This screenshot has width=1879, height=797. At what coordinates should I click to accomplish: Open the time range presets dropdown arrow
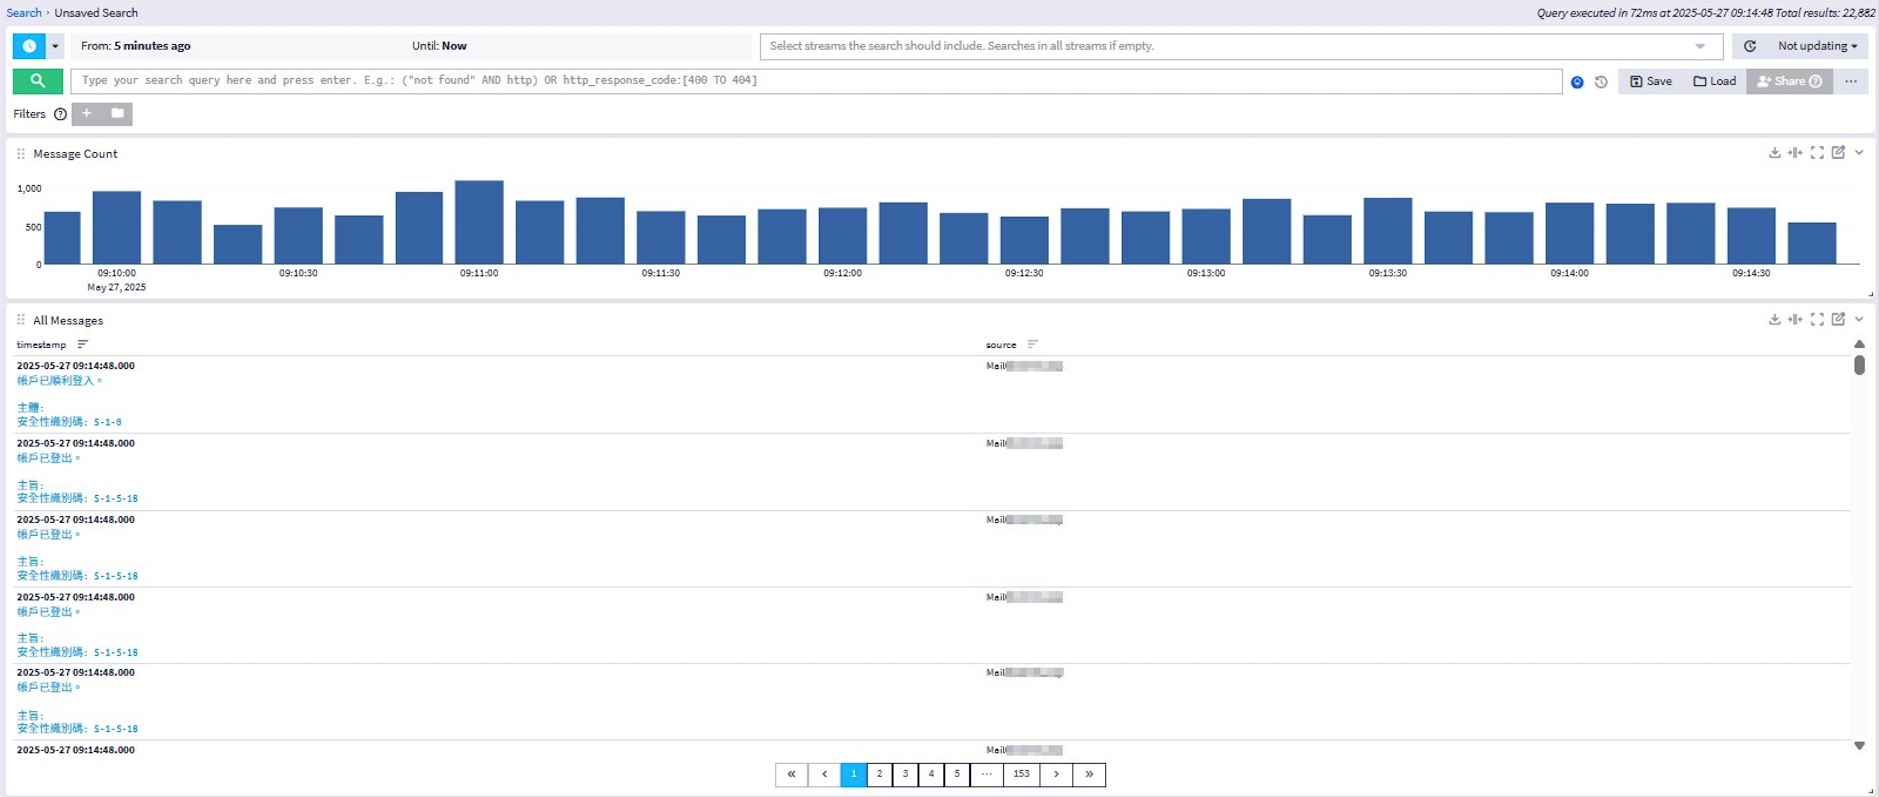point(55,46)
